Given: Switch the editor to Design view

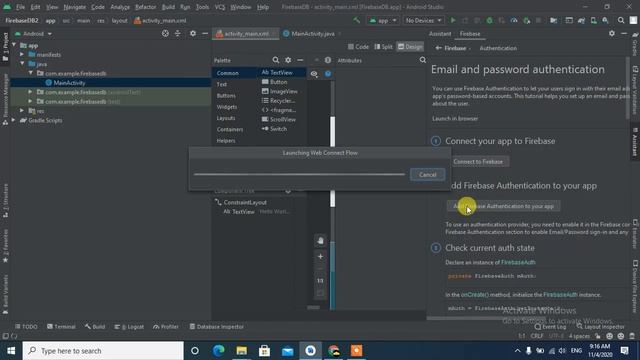Looking at the screenshot, I should 410,47.
